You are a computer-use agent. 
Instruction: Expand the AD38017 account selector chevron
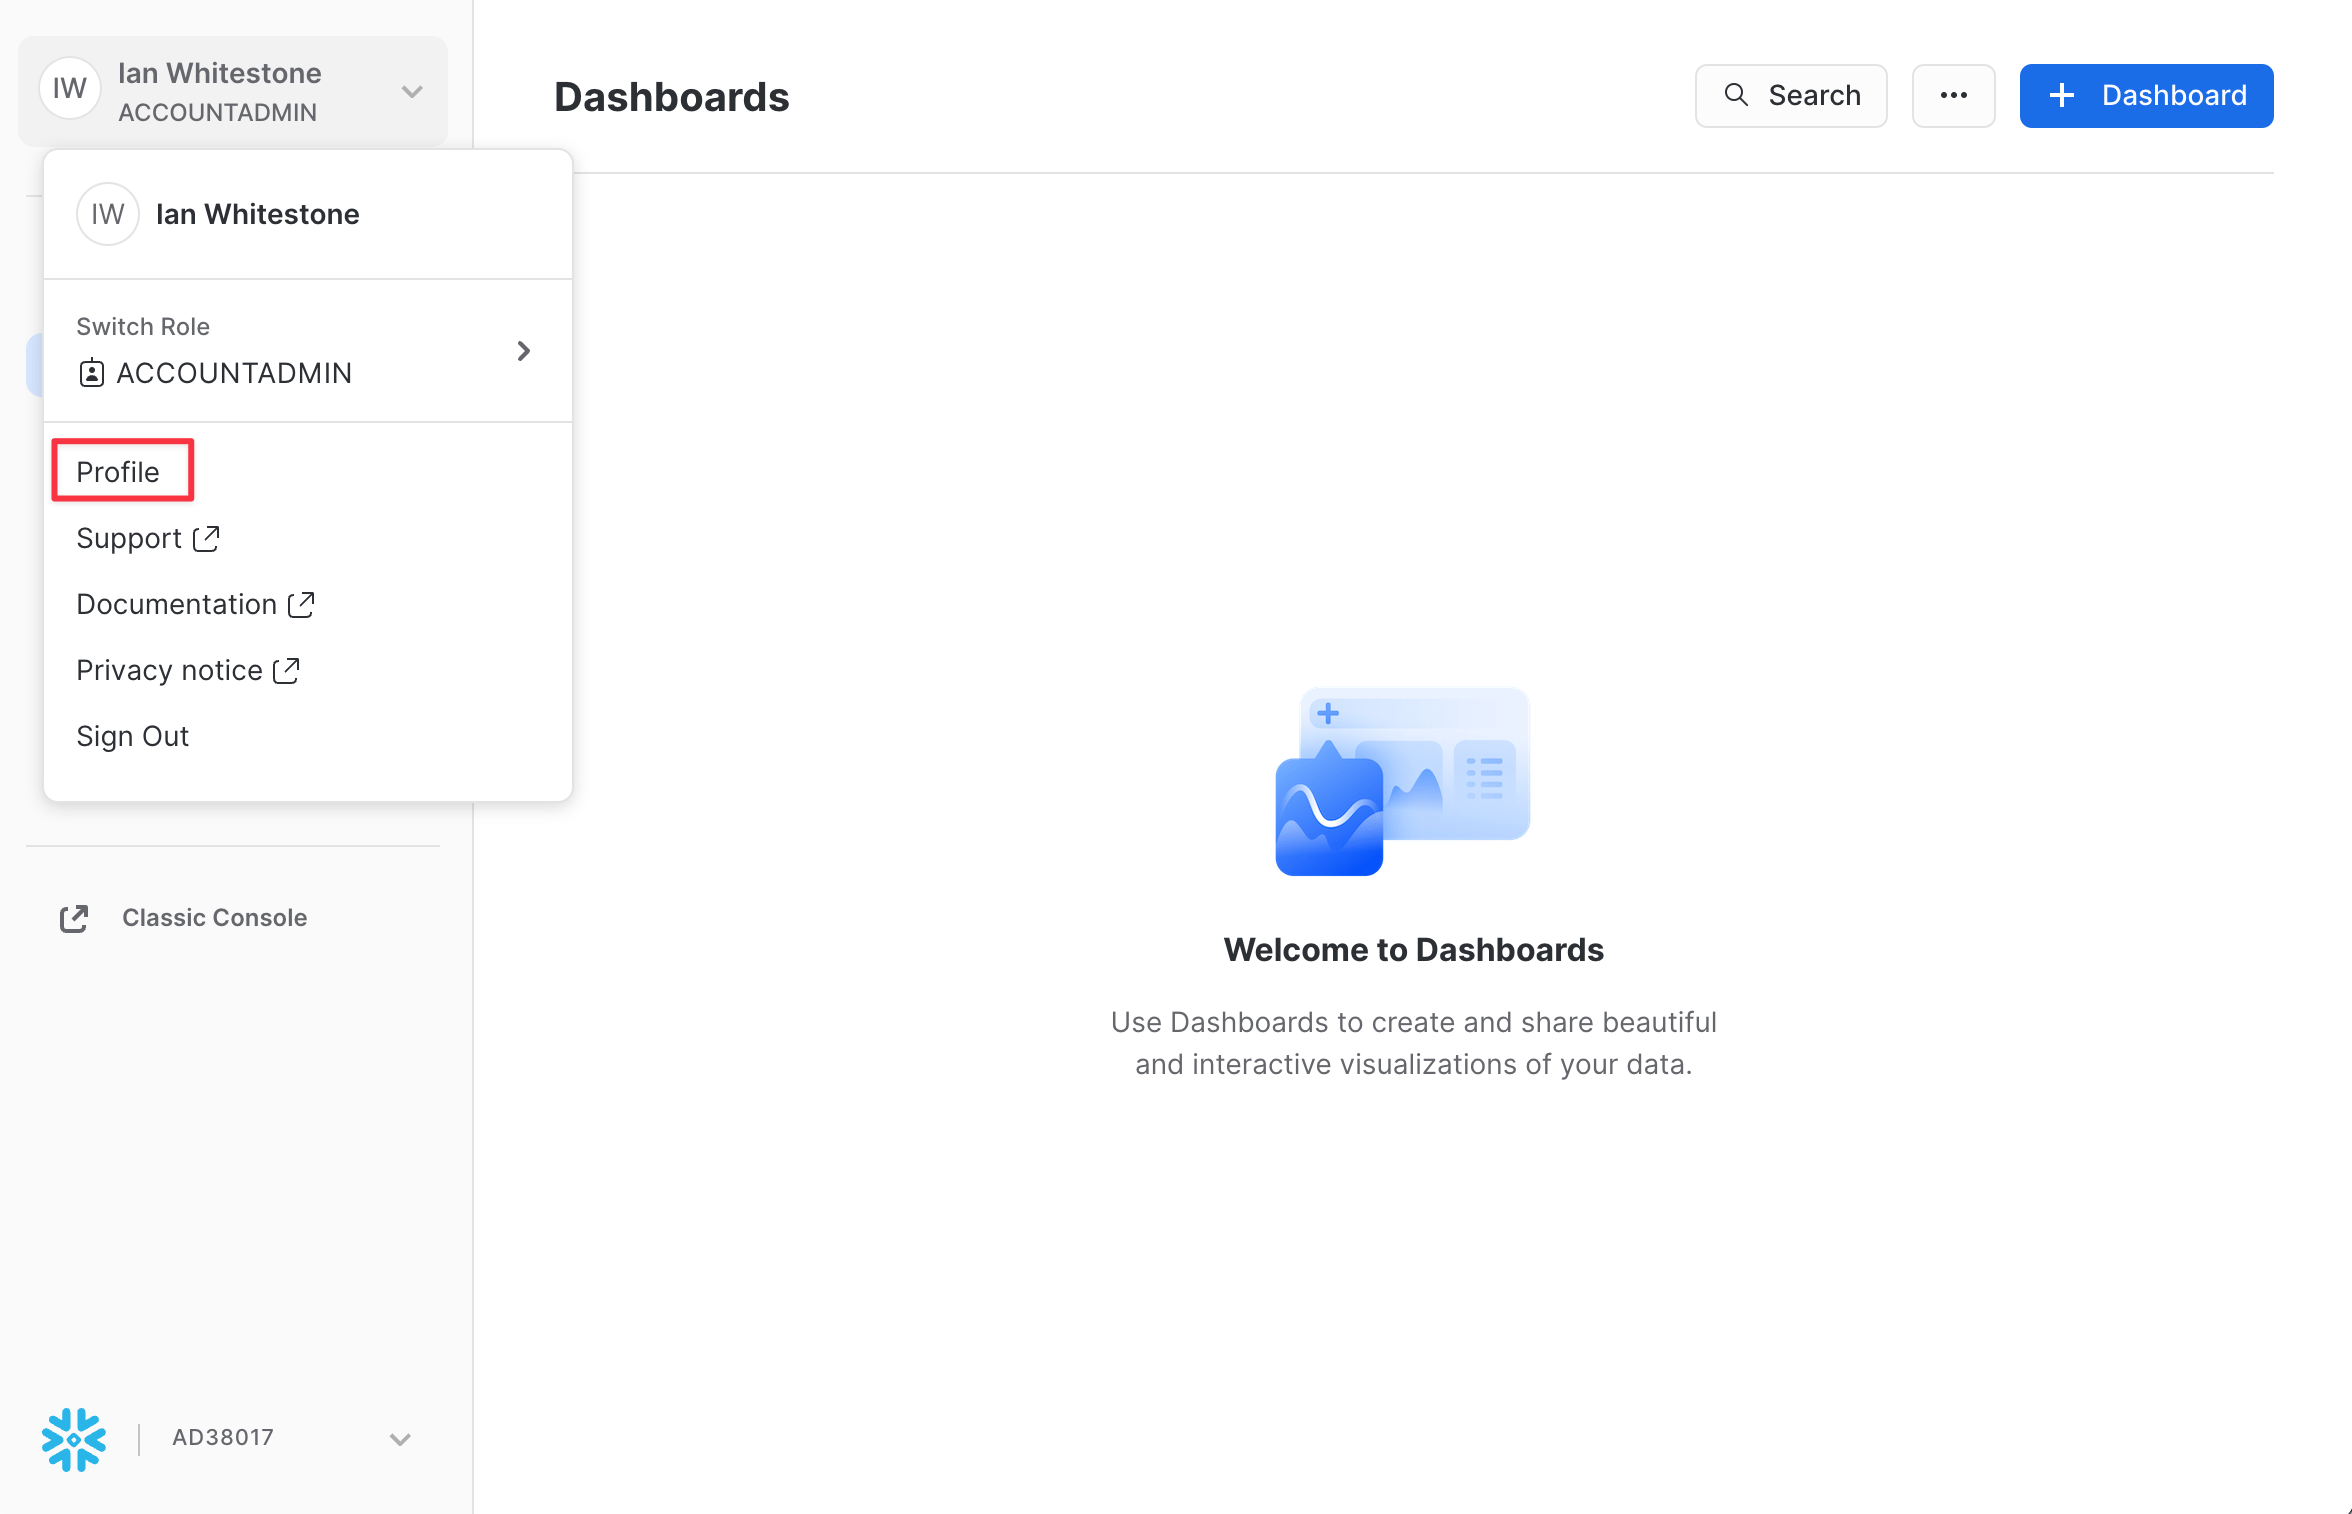(x=400, y=1439)
